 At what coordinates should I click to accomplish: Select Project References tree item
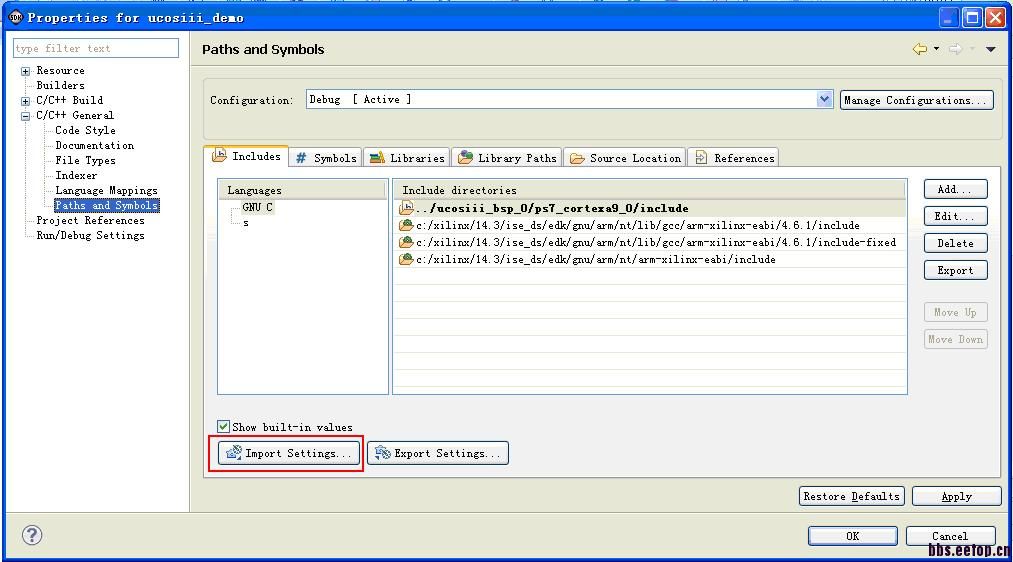[90, 220]
